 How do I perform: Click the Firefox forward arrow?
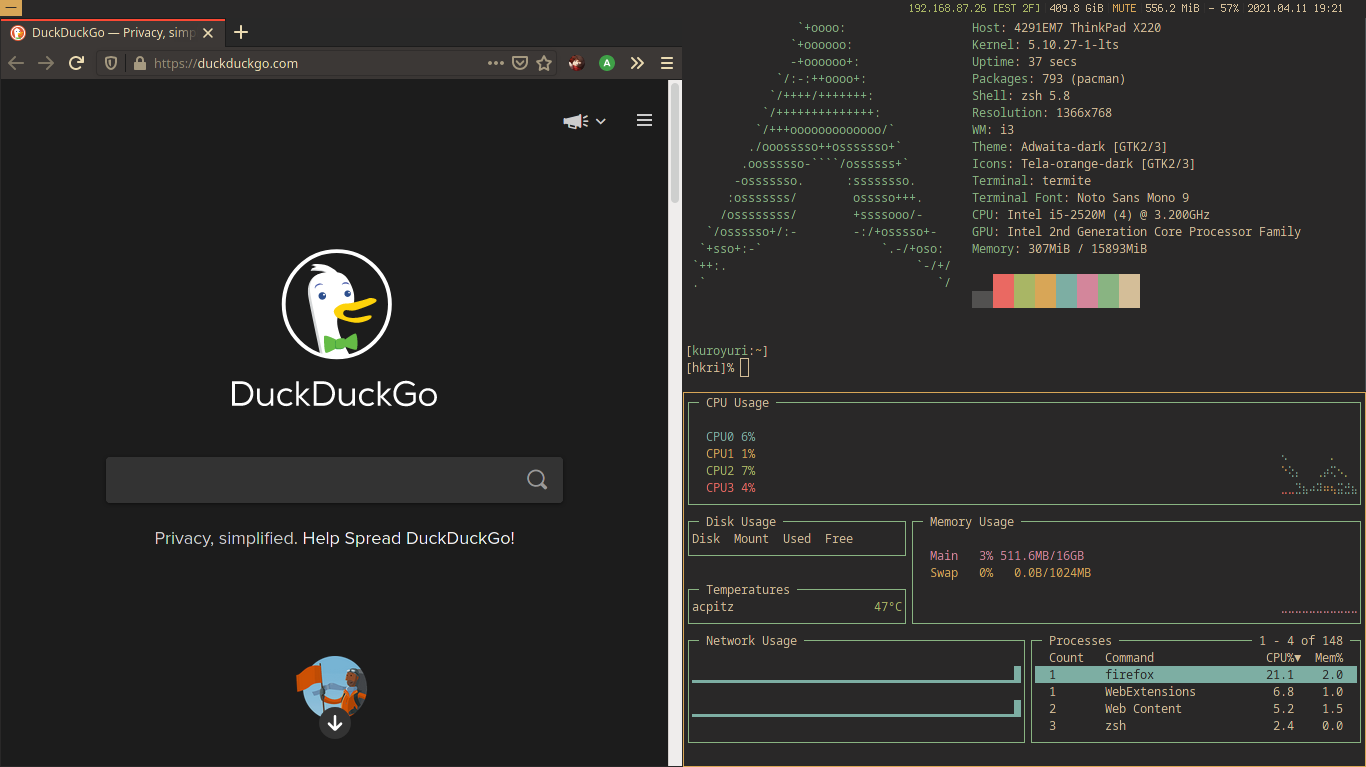pos(46,63)
